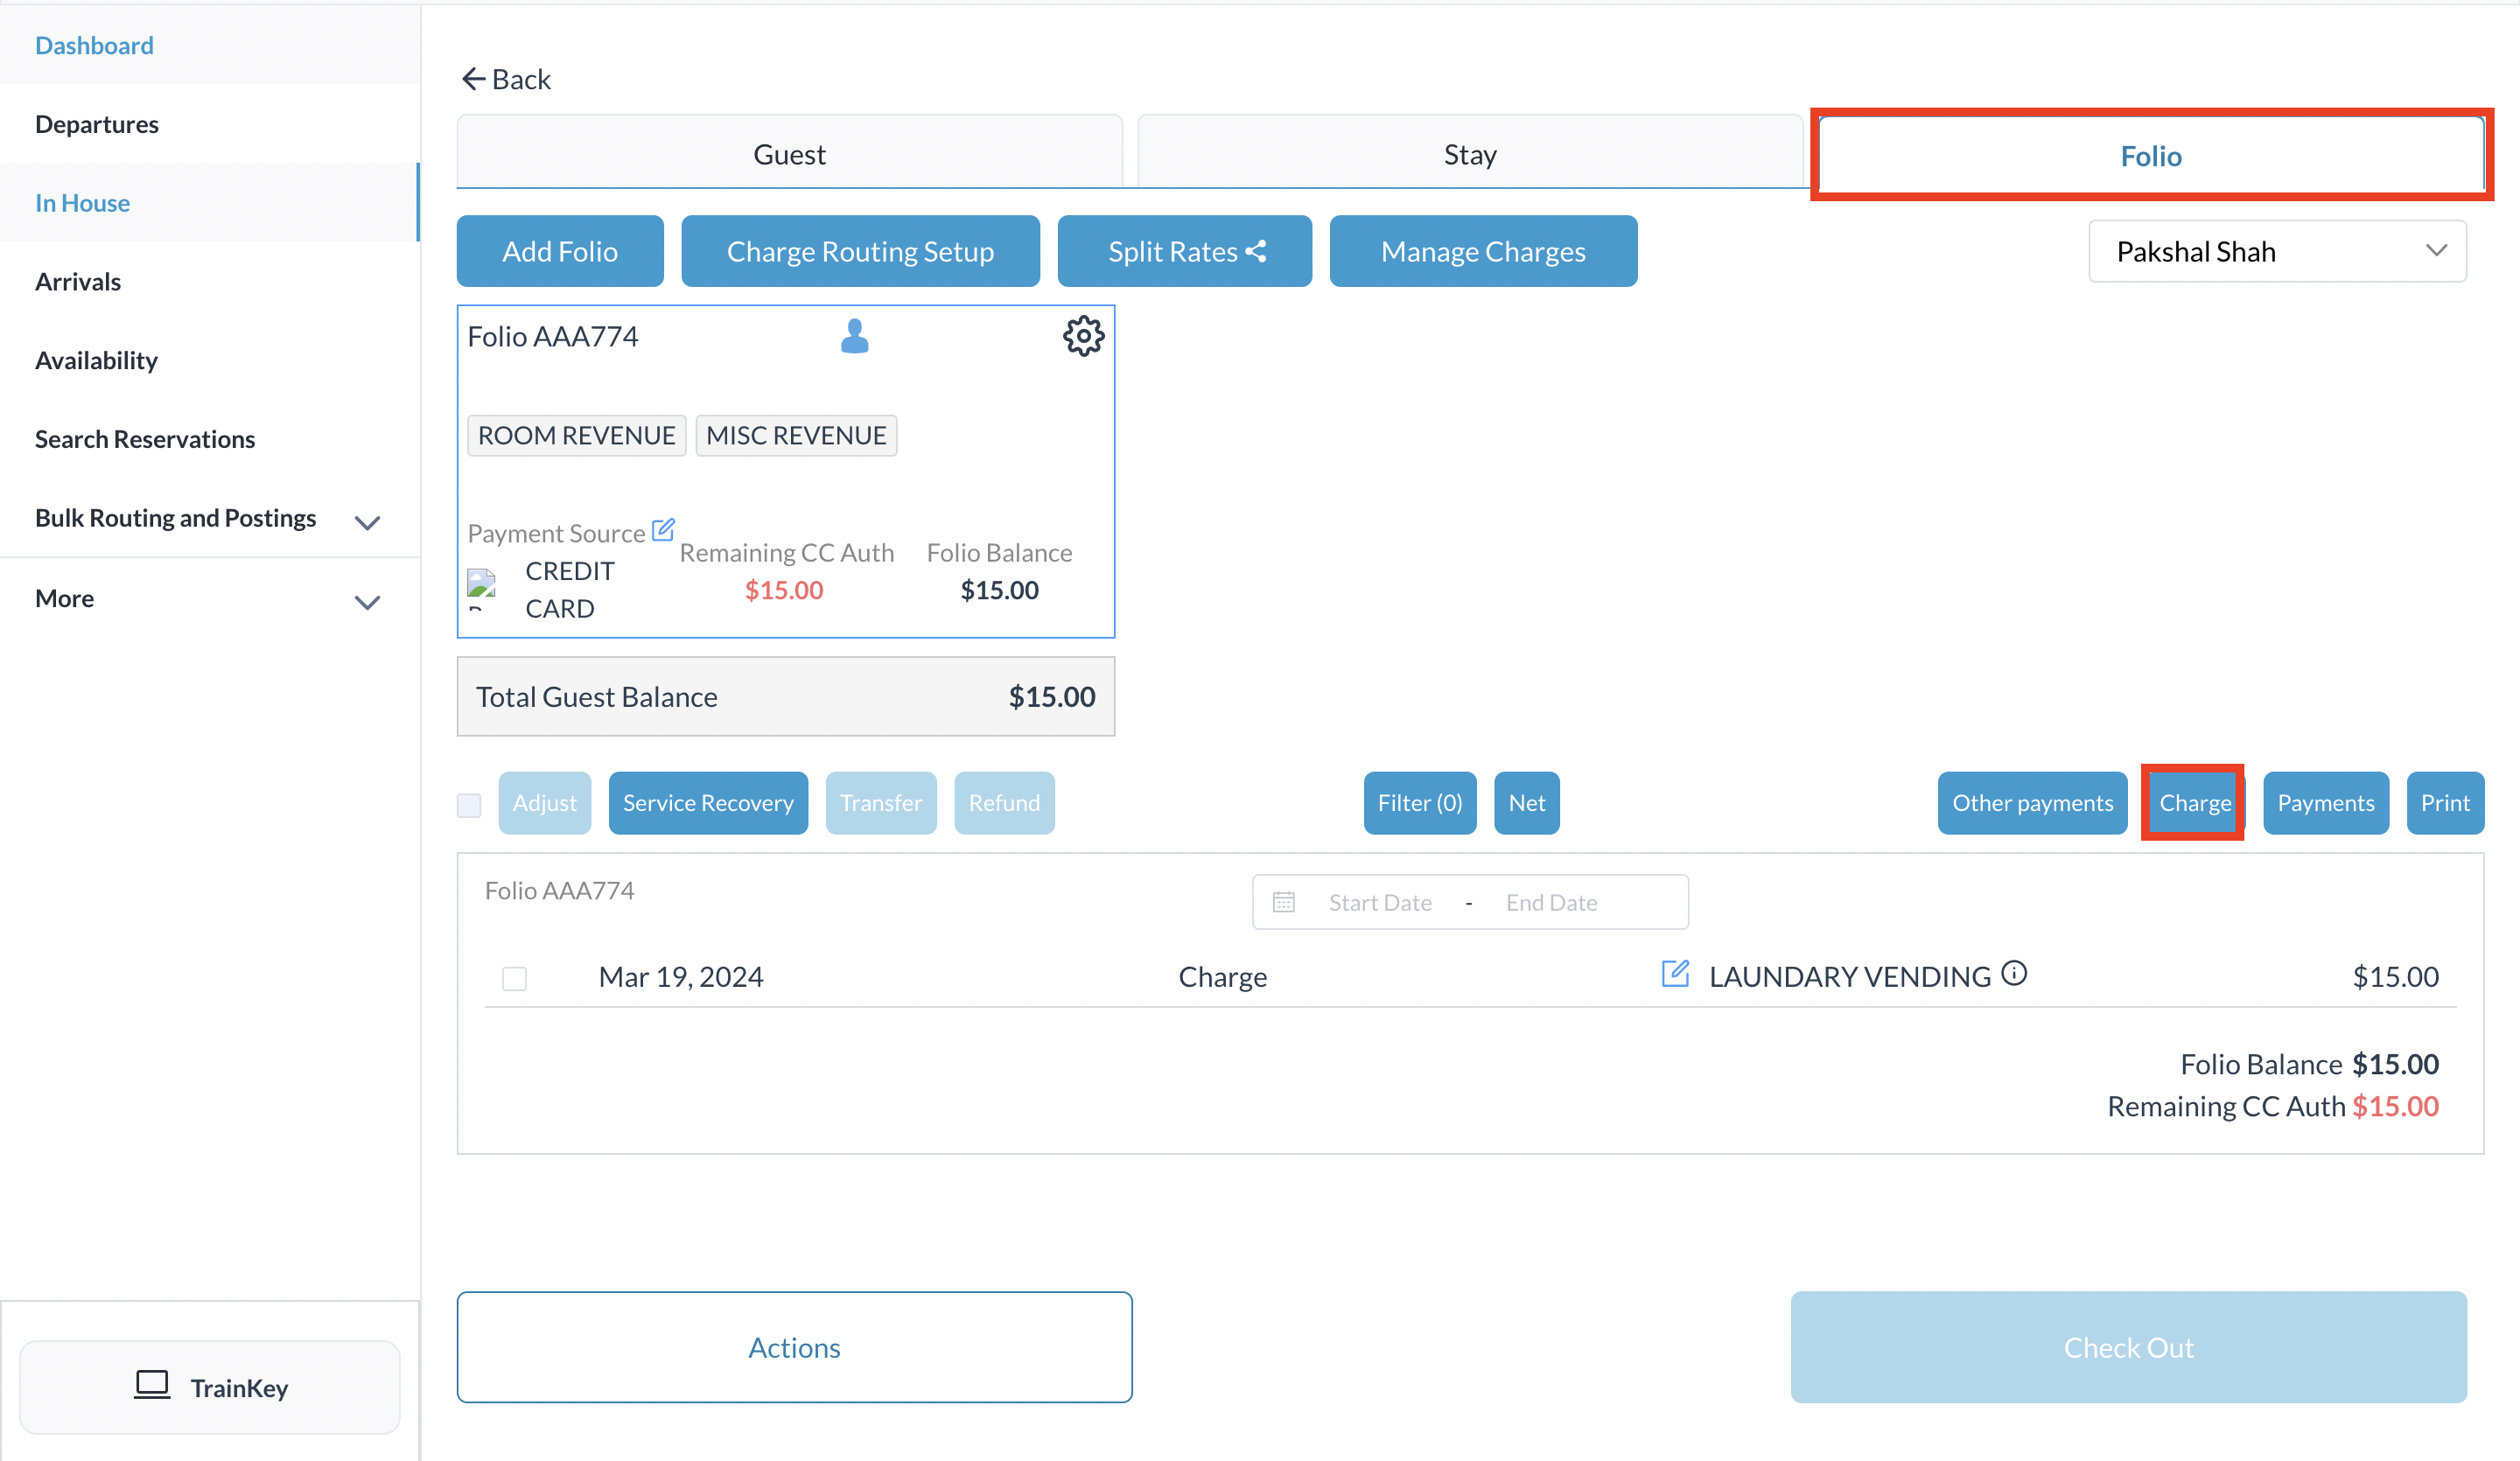
Task: Check the Mar 19, 2024 charge checkbox
Action: pyautogui.click(x=514, y=977)
